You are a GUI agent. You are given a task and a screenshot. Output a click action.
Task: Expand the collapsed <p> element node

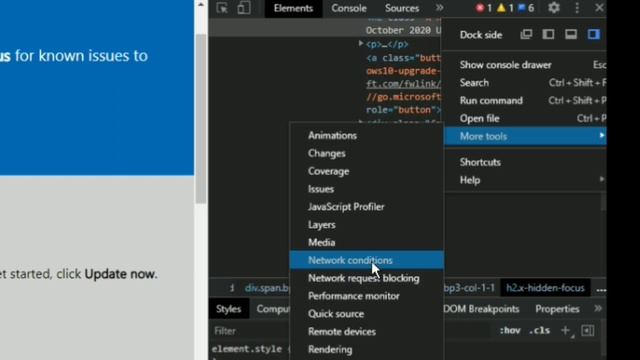point(361,43)
